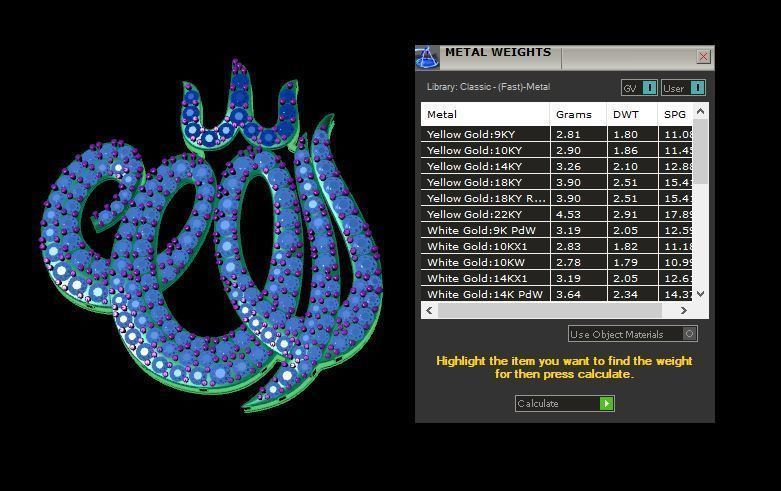
Task: Click the Metal Weights cone logo icon
Action: [427, 57]
